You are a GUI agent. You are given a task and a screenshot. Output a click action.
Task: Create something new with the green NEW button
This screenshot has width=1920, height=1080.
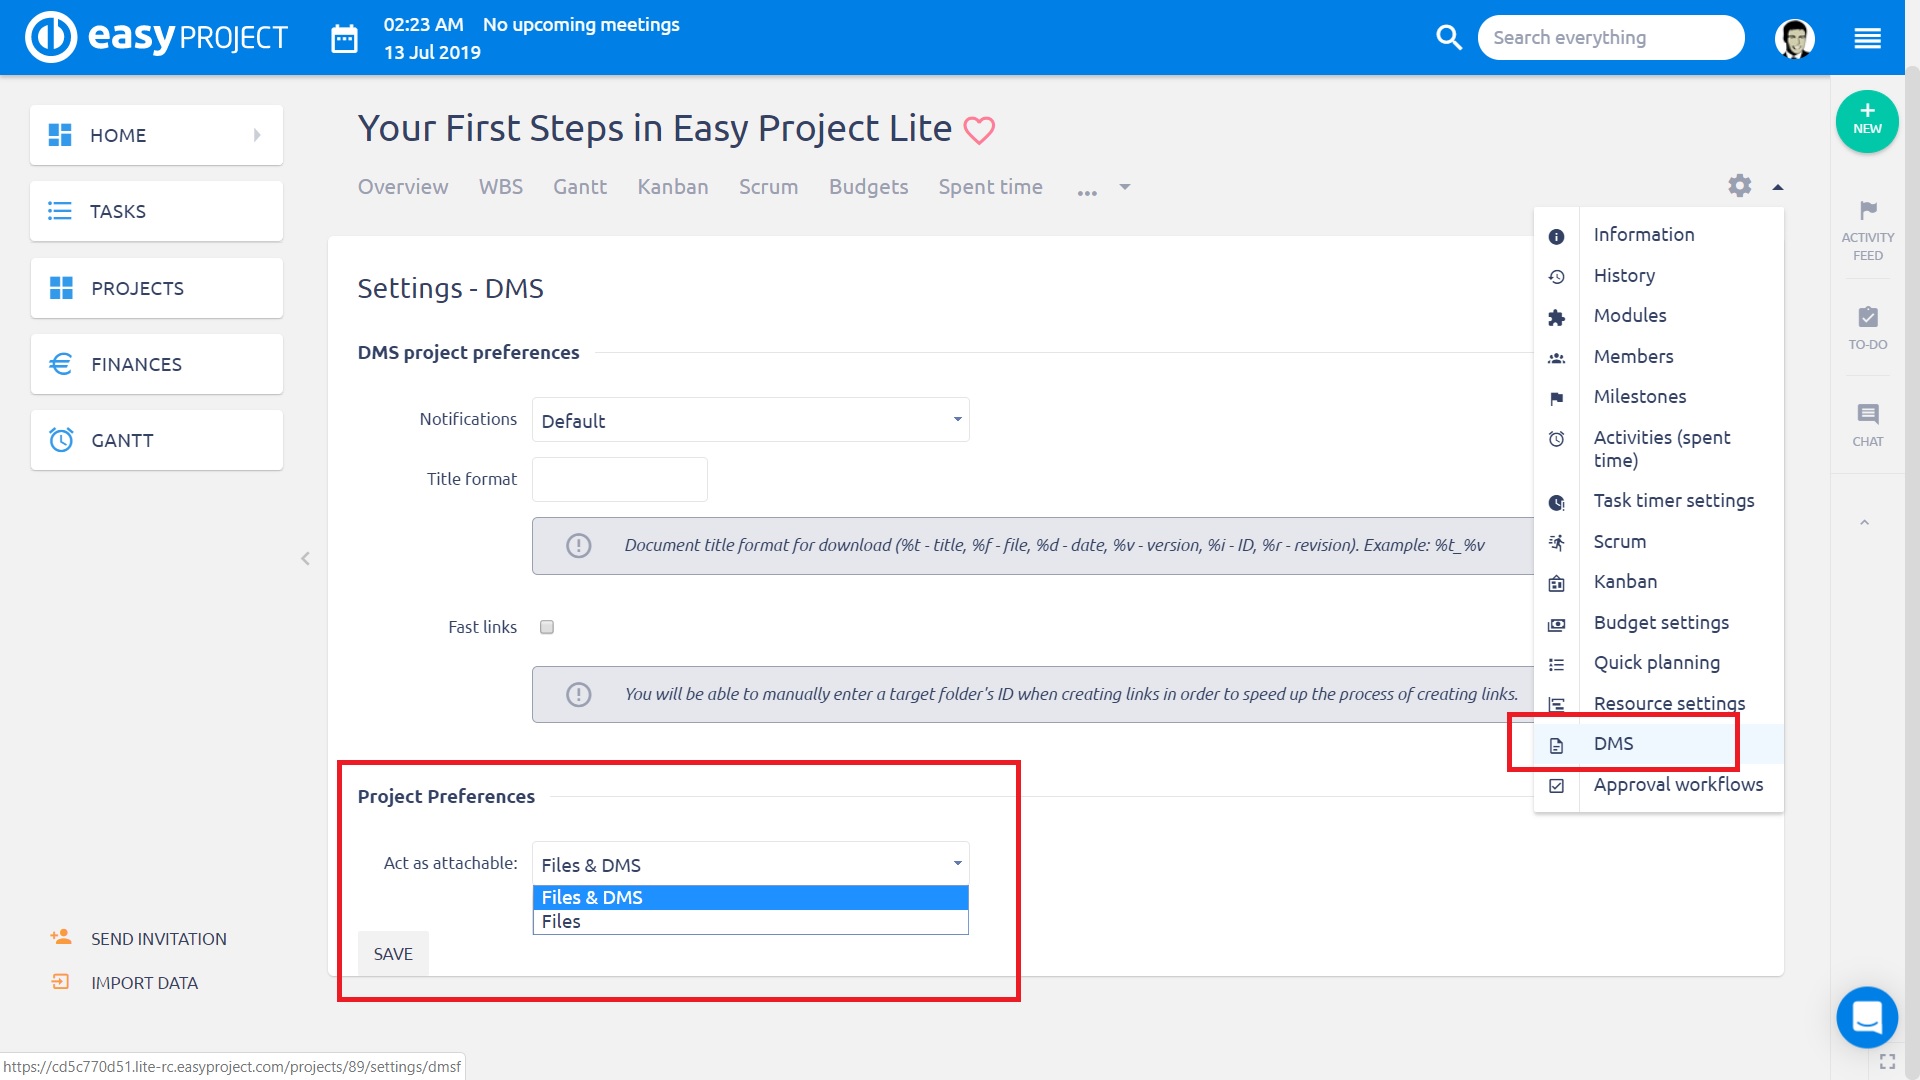[1866, 121]
